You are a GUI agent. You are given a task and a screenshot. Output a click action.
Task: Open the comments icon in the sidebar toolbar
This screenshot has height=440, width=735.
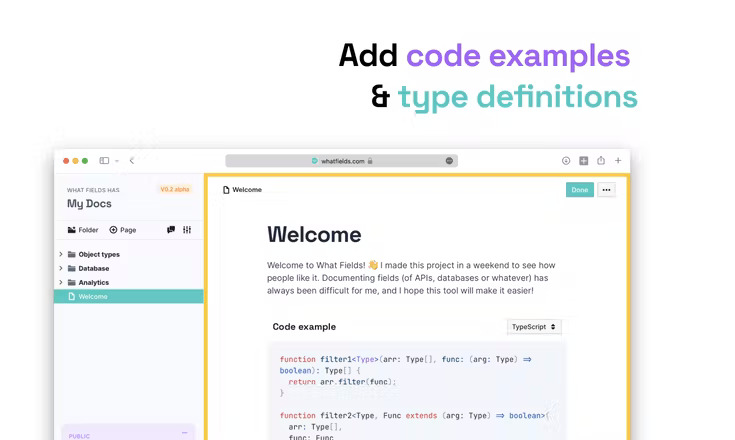pos(171,230)
